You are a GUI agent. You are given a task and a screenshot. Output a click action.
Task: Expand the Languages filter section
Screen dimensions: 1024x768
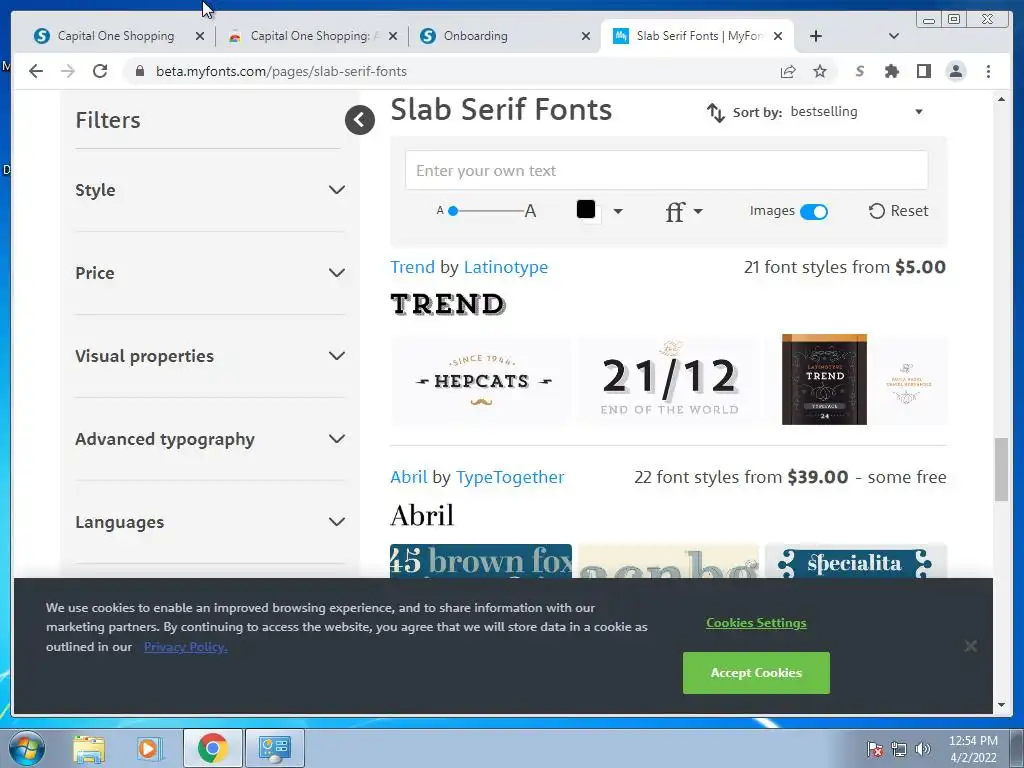pyautogui.click(x=210, y=522)
